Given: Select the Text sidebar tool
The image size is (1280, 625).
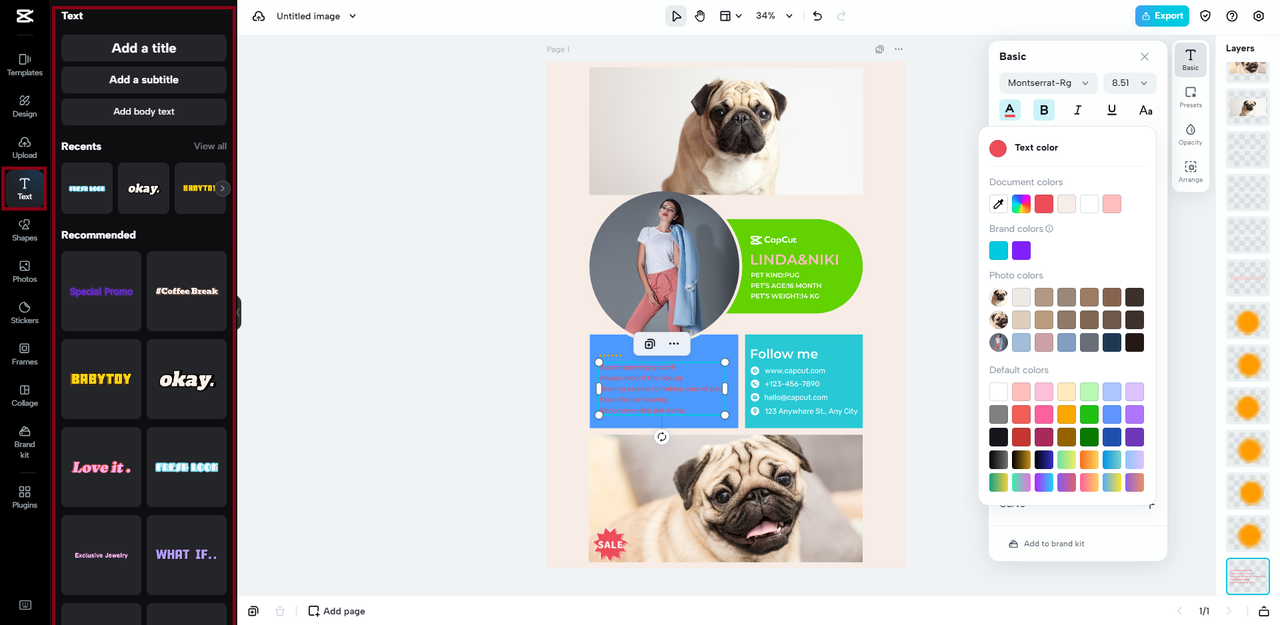Looking at the screenshot, I should pos(24,188).
